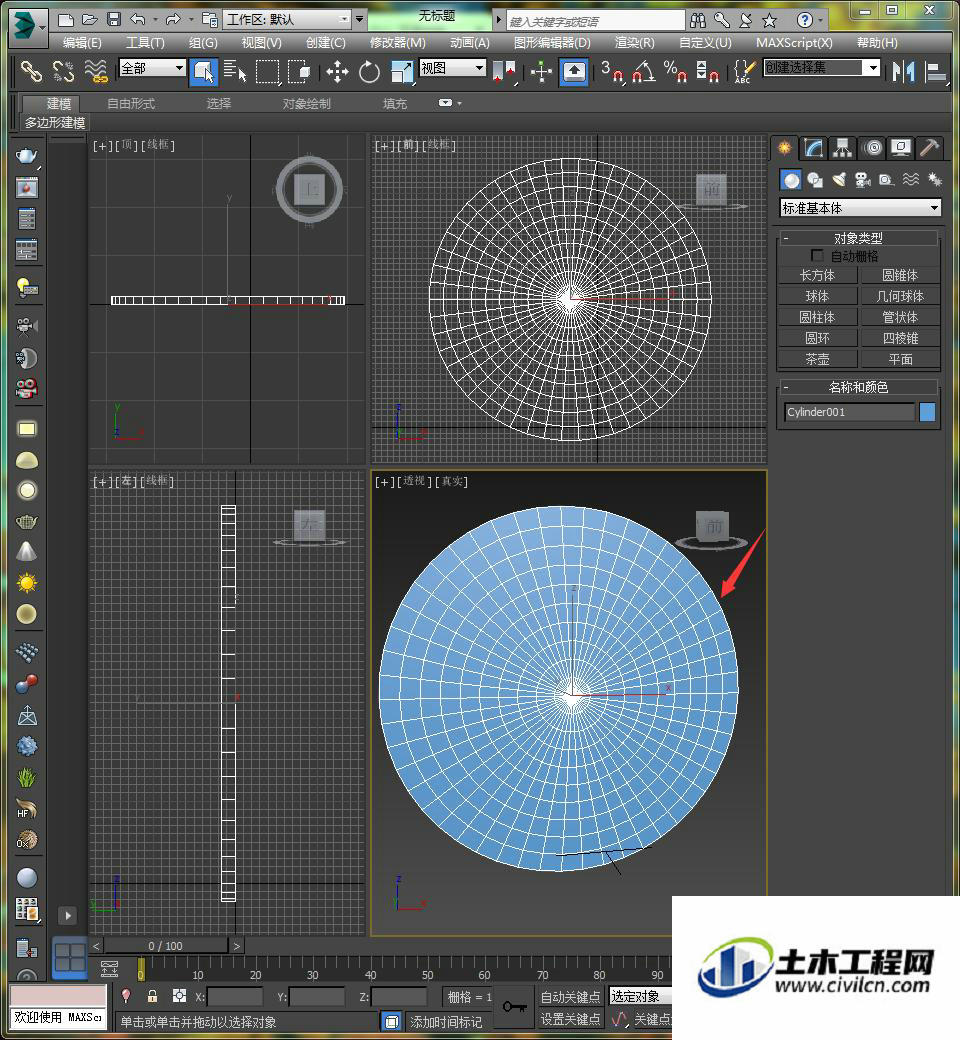Select the Lights category icon
This screenshot has width=960, height=1040.
tap(839, 180)
